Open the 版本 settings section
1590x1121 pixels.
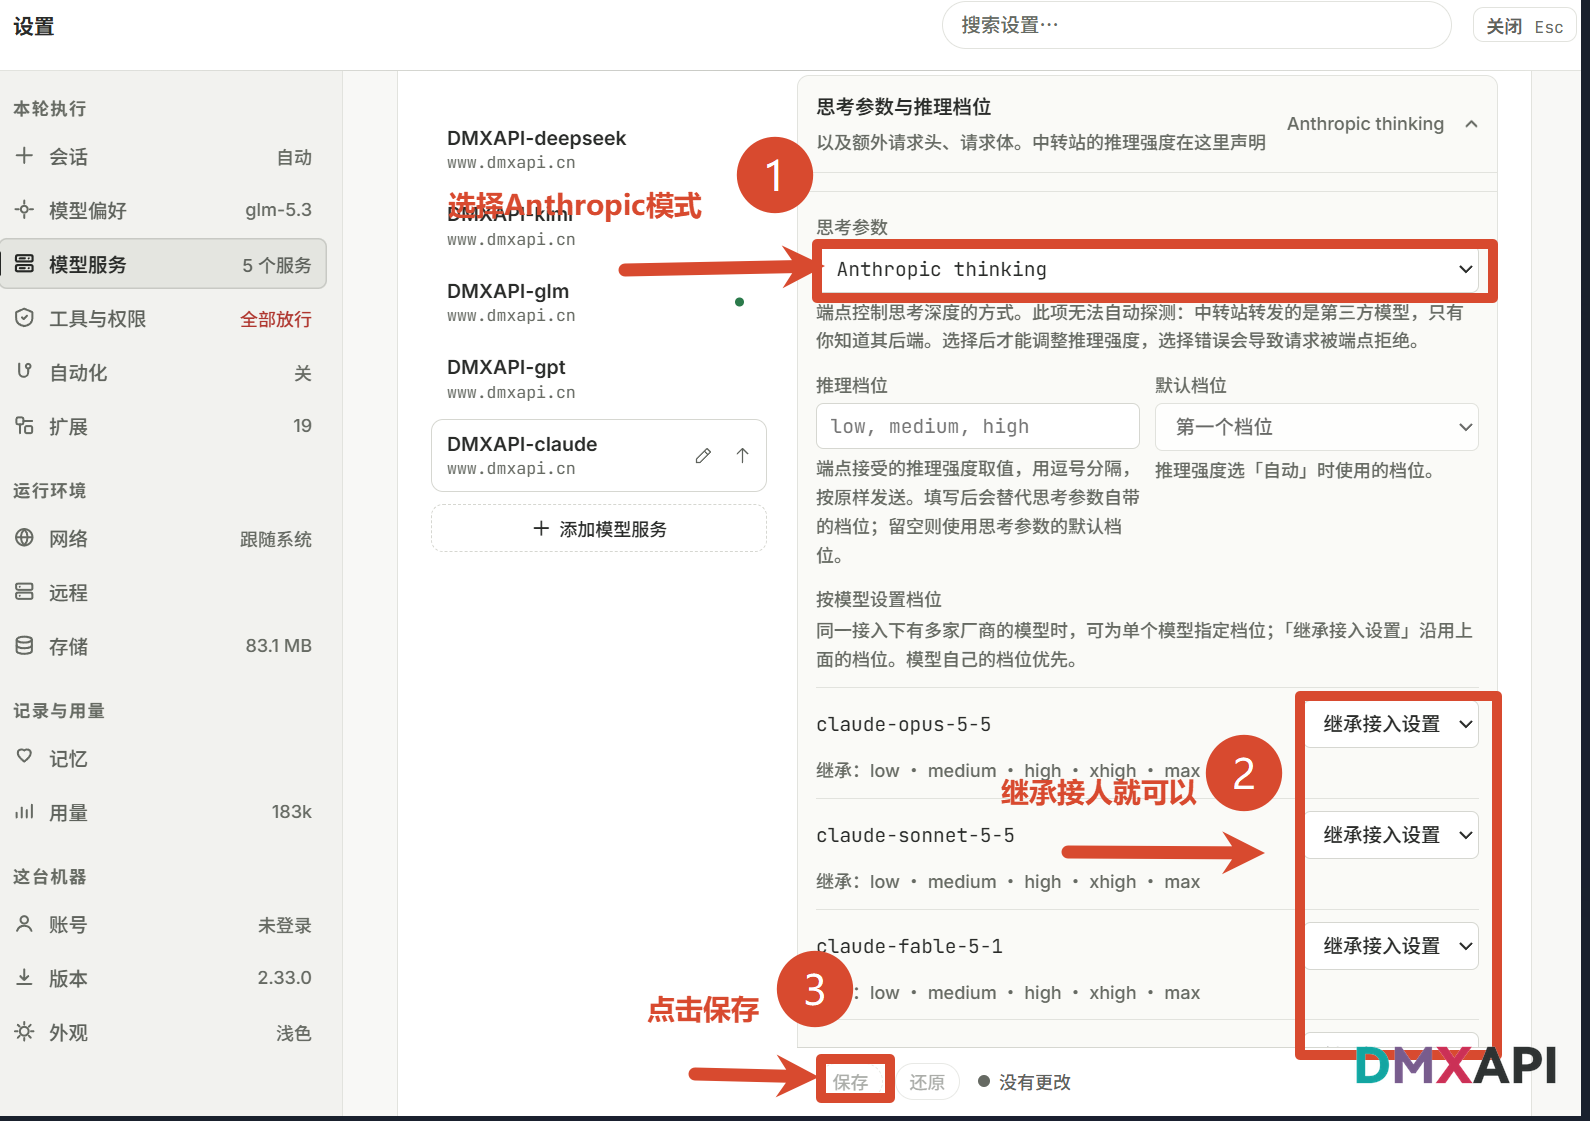point(163,979)
